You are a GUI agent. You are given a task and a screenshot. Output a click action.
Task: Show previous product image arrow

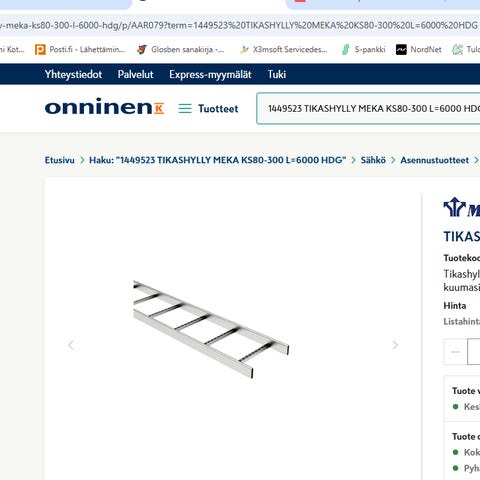pos(71,345)
